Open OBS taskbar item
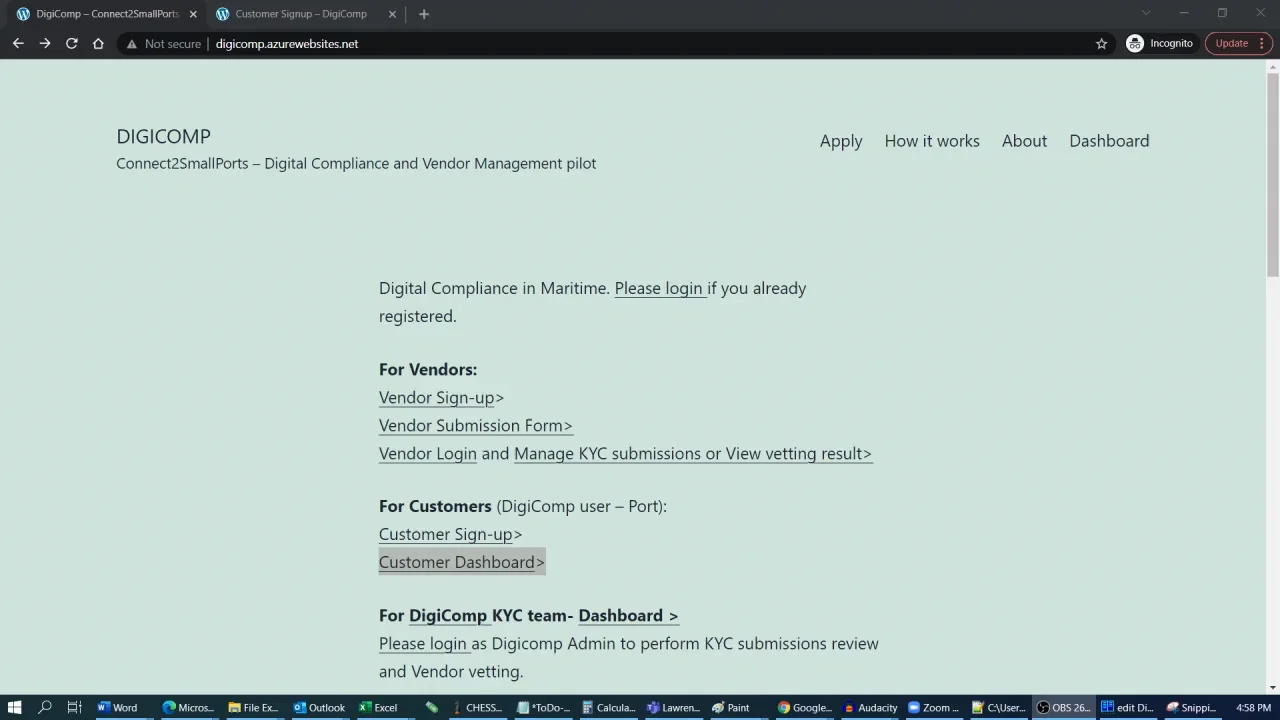The image size is (1280, 720). 1063,707
